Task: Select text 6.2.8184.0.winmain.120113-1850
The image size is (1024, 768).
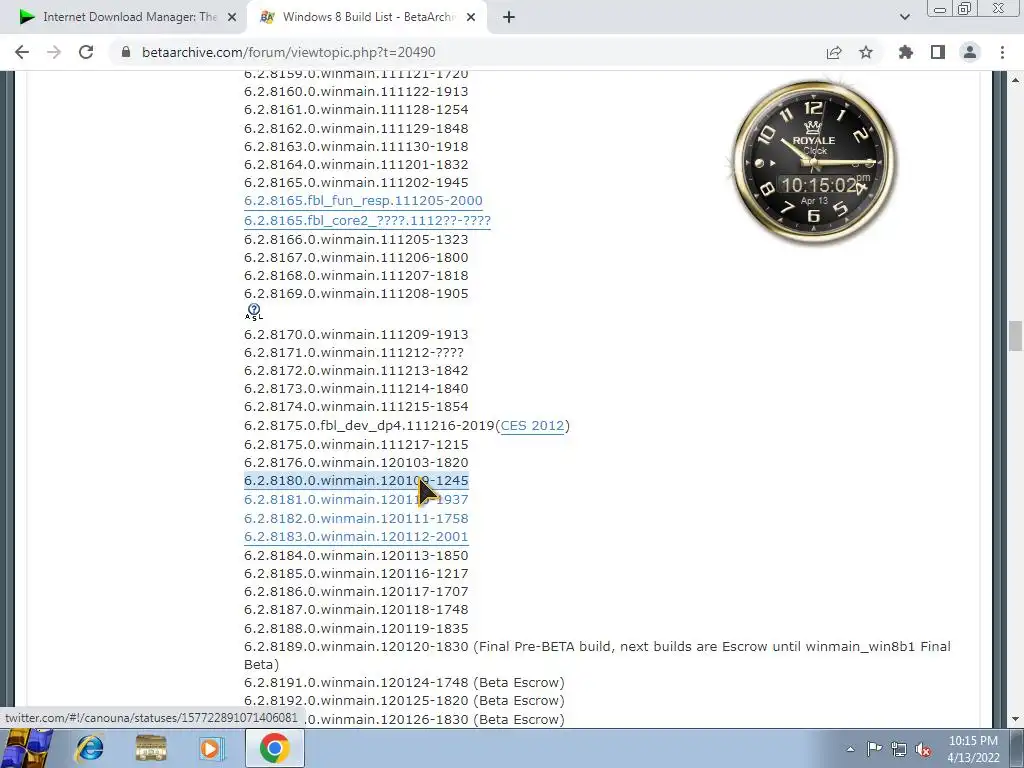Action: coord(356,556)
